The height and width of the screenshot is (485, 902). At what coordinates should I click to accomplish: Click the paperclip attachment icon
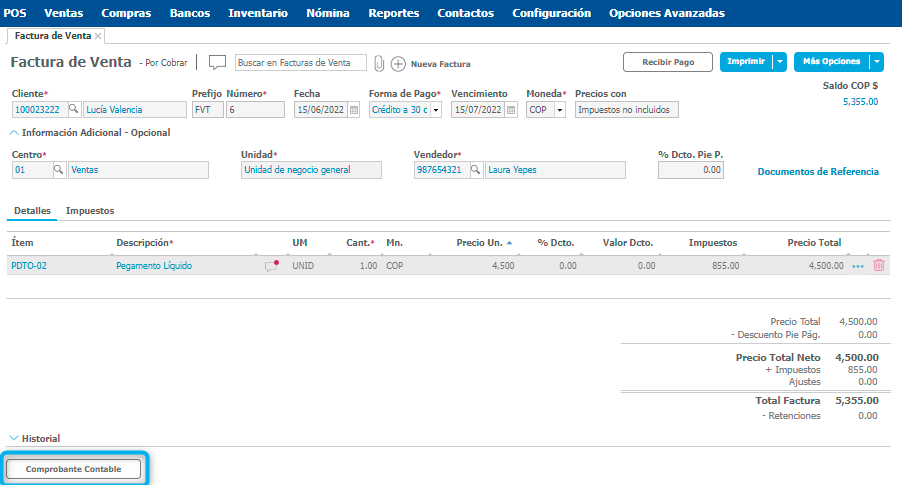pyautogui.click(x=379, y=63)
